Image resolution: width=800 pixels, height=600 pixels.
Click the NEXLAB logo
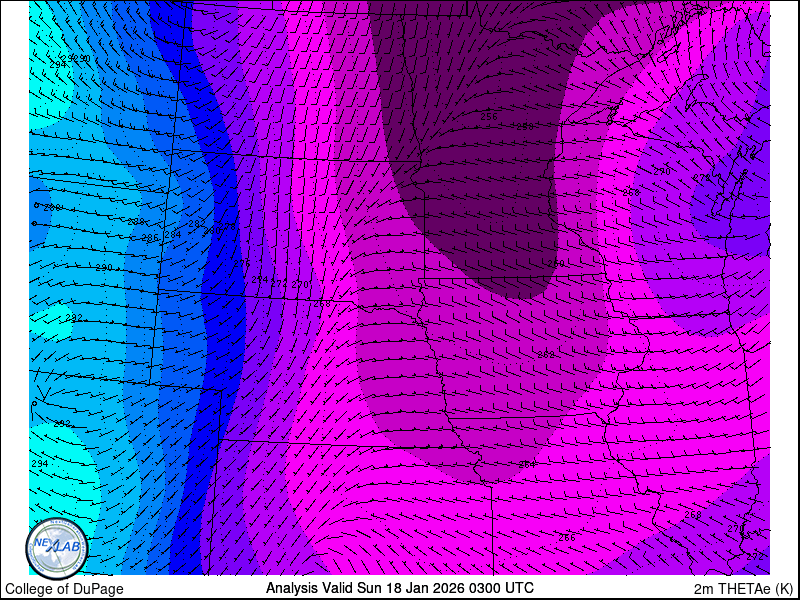point(57,549)
